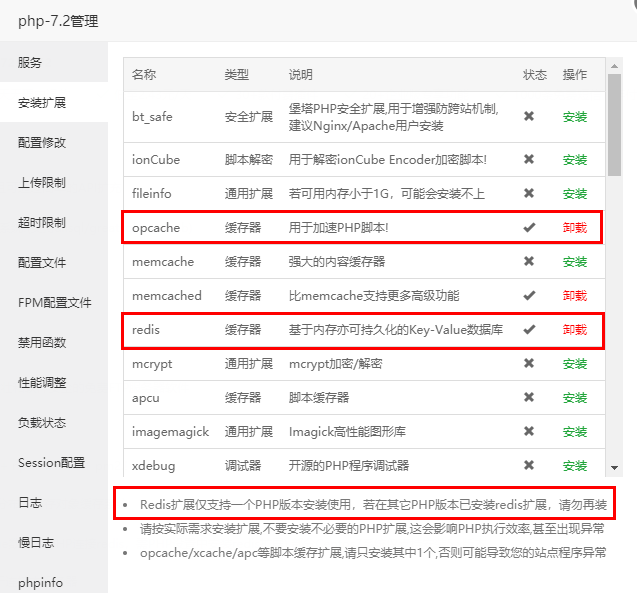
Task: Click the 安全扩展 type cell
Action: (249, 117)
